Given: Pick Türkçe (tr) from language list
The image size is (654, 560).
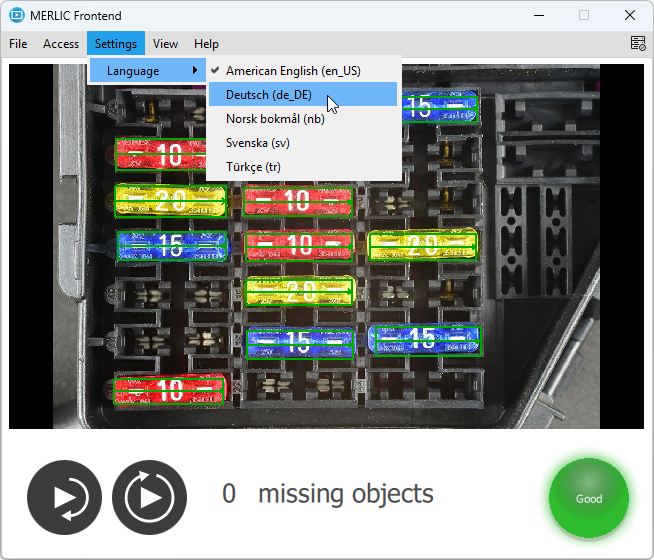Looking at the screenshot, I should point(255,166).
